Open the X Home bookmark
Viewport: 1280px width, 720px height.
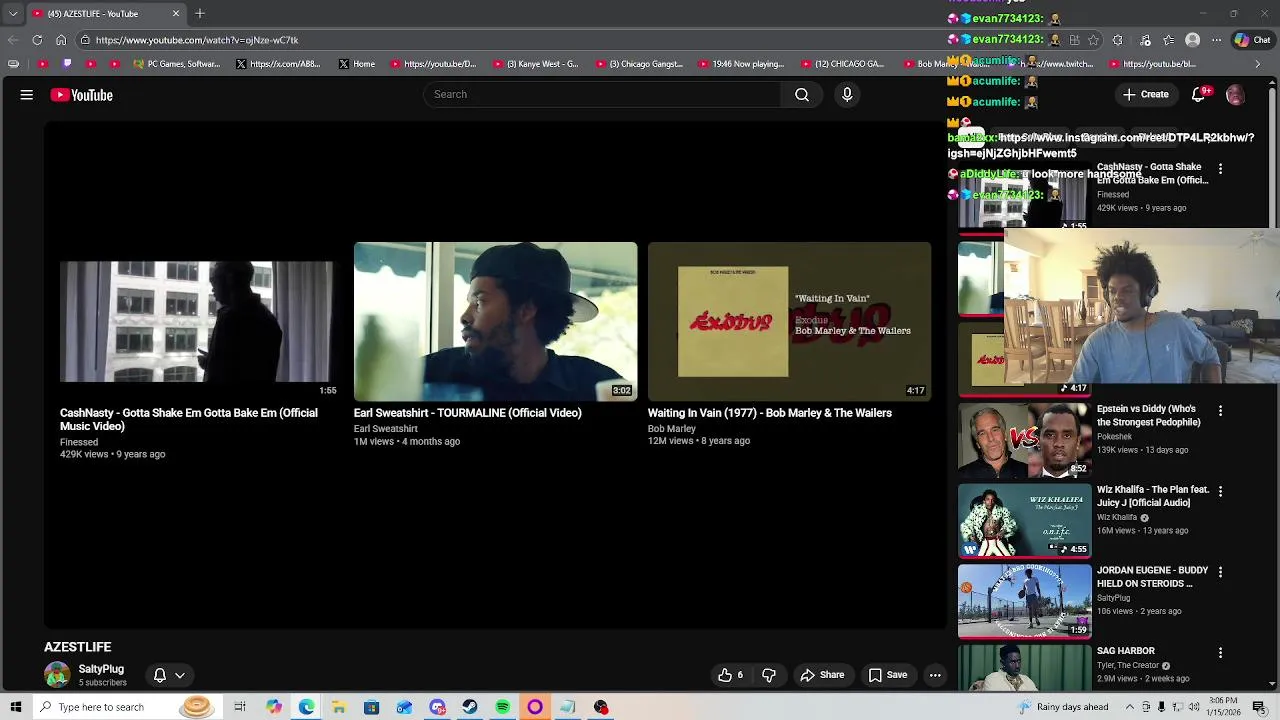(357, 64)
